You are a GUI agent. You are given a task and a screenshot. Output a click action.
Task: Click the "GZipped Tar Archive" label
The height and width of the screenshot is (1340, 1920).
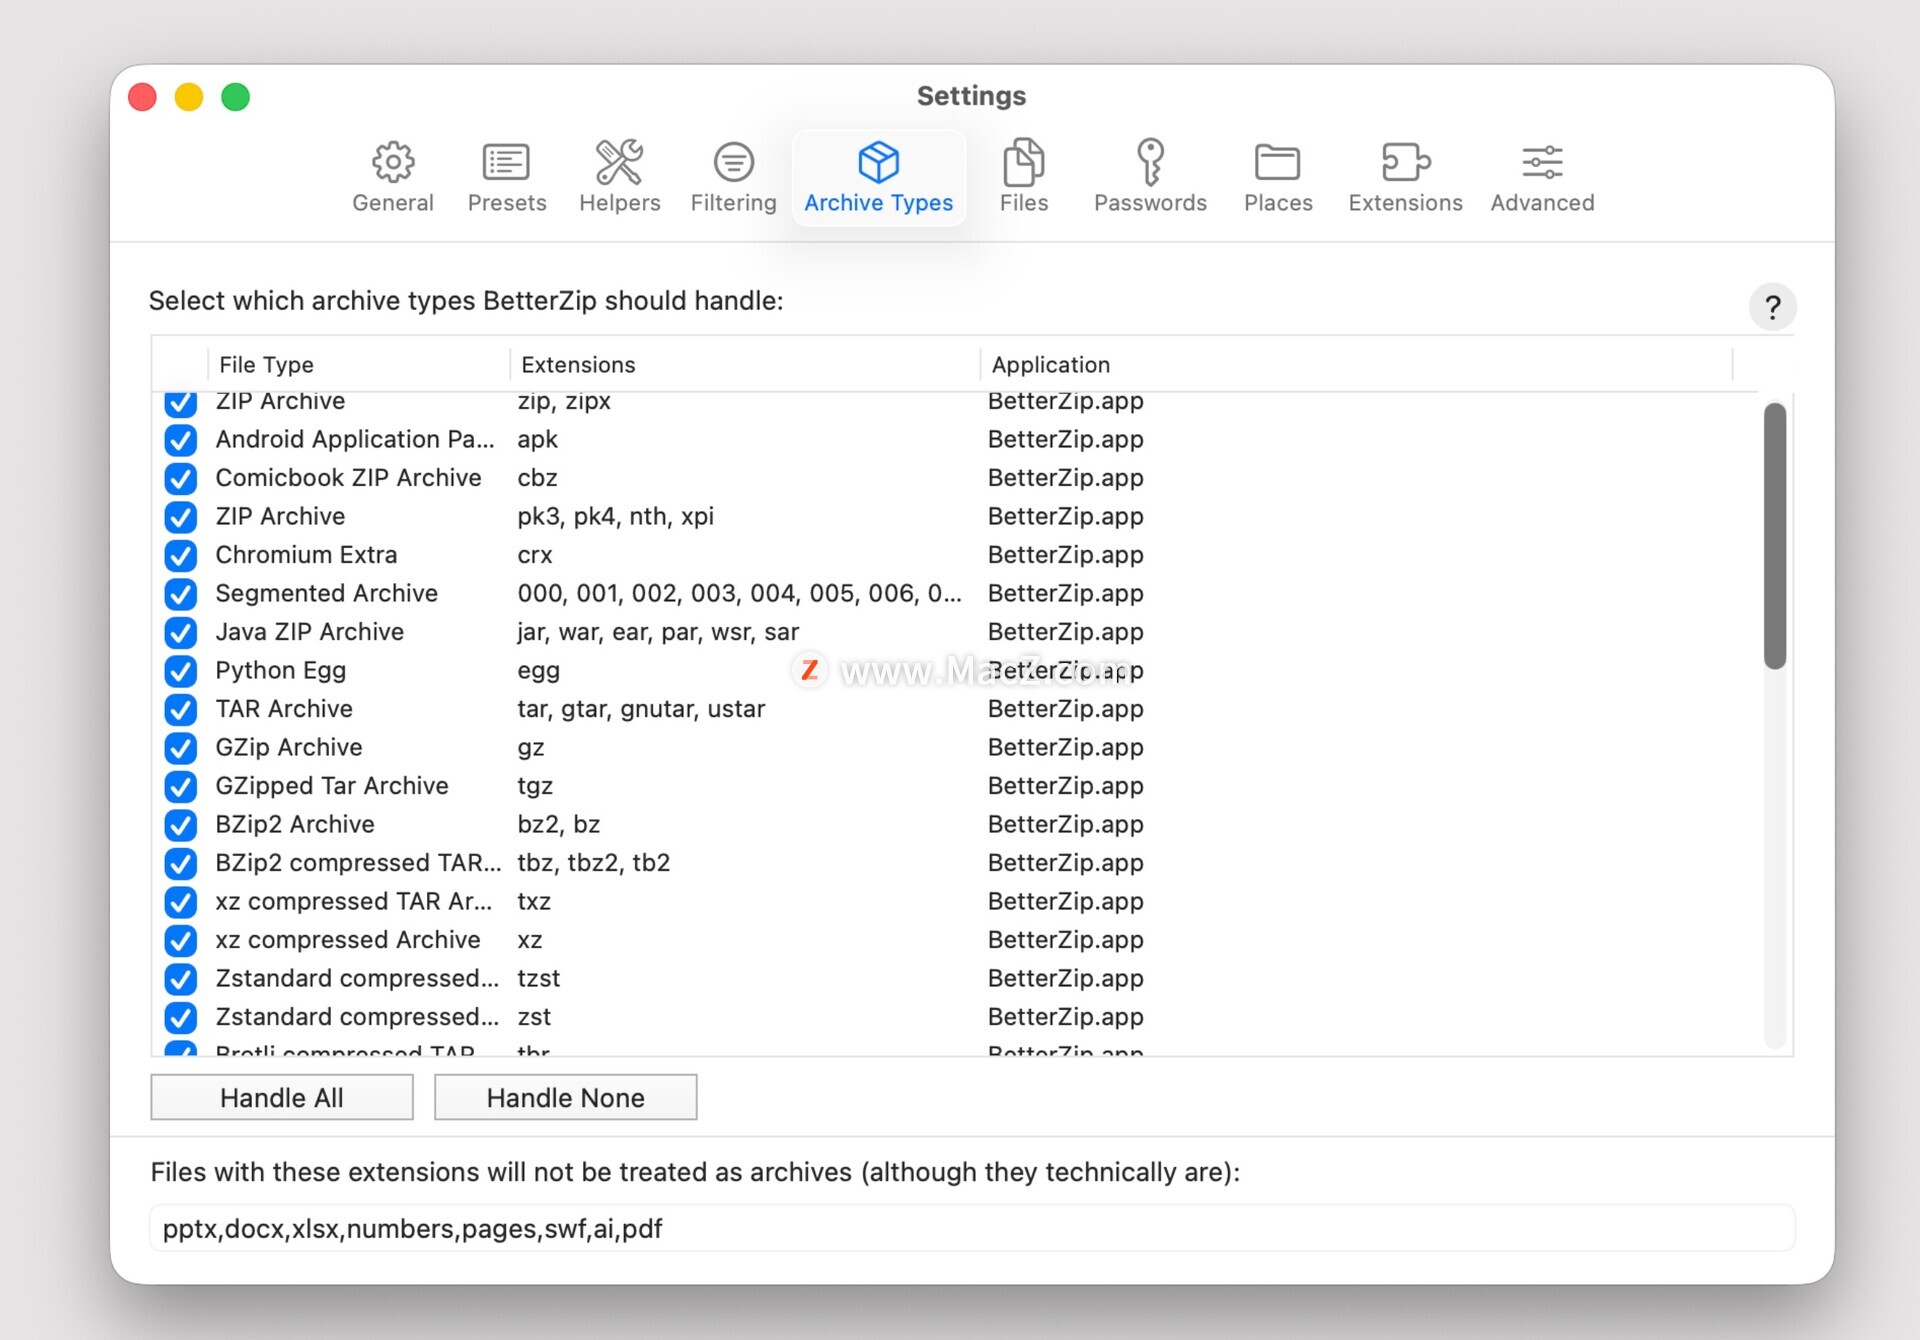click(332, 786)
